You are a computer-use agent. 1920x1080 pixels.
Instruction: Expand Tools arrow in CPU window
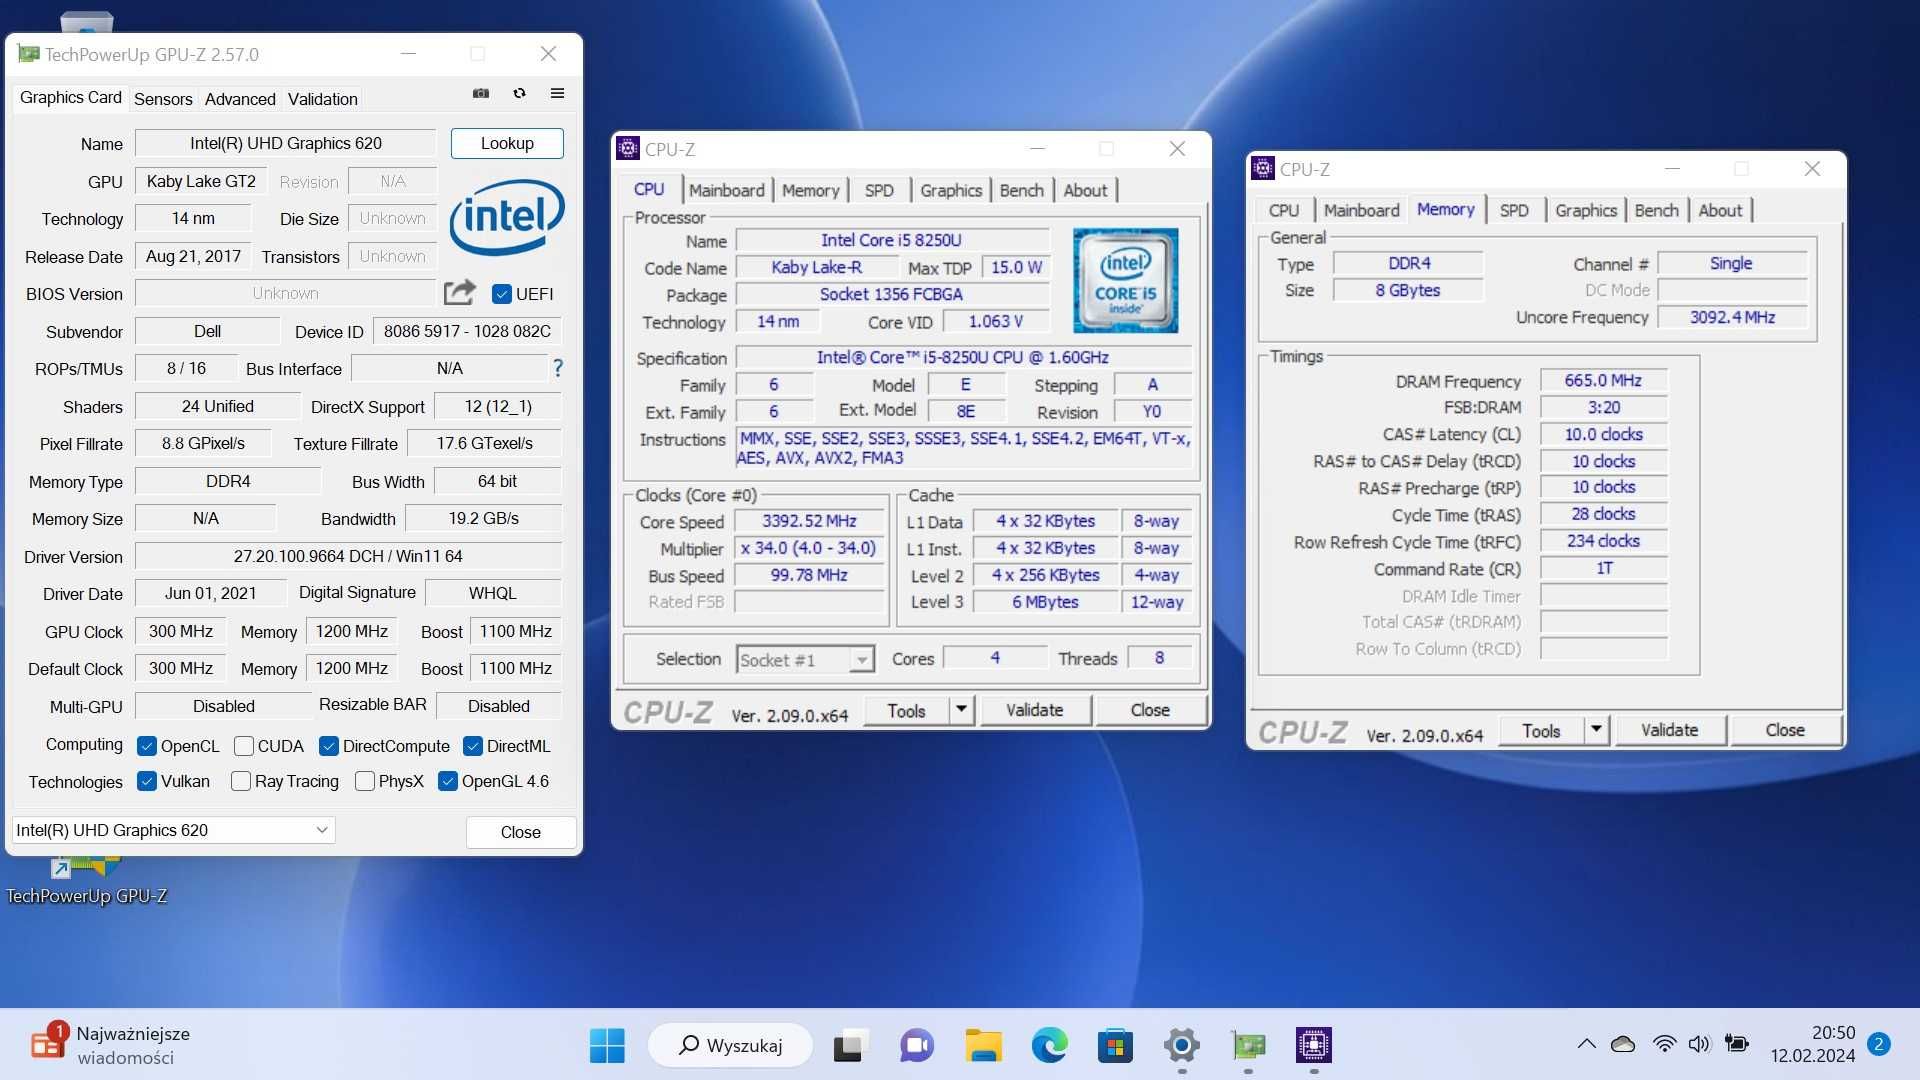[961, 710]
